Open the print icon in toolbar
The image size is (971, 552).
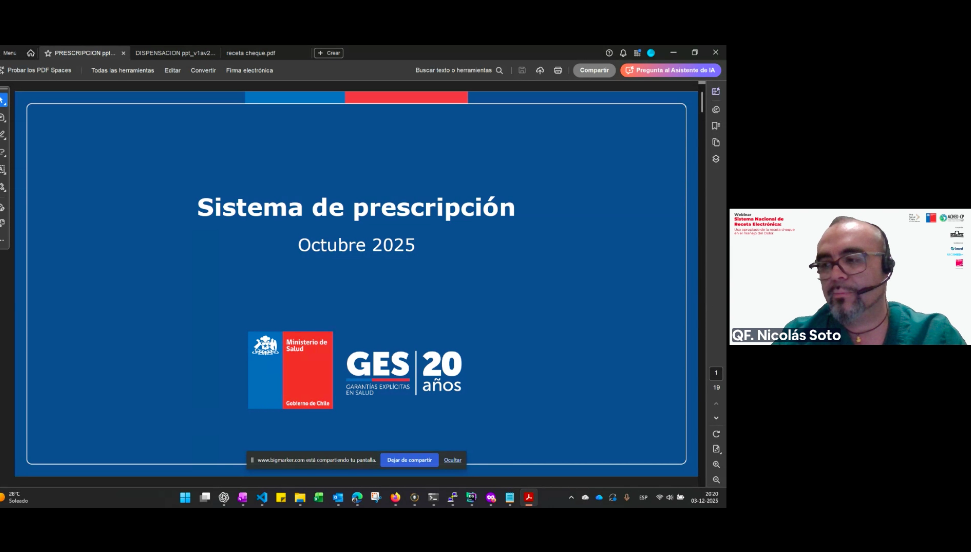pyautogui.click(x=558, y=70)
